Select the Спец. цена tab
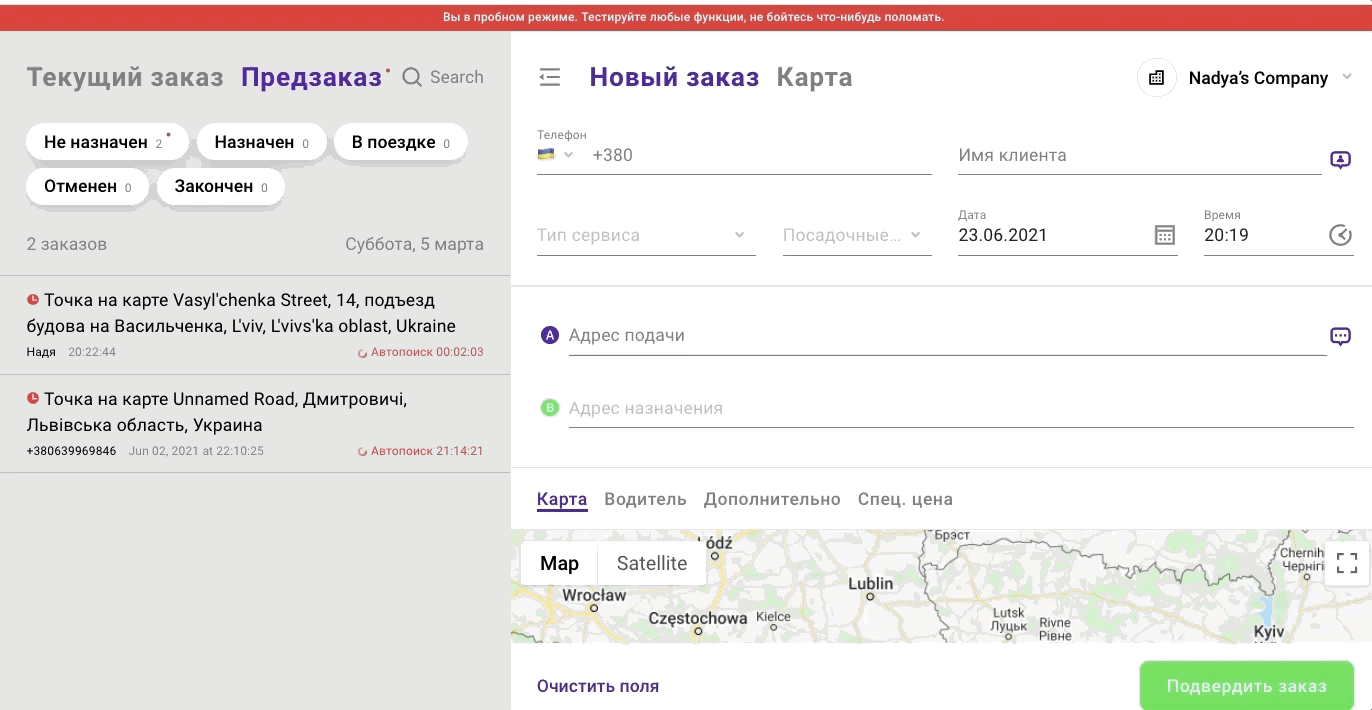The image size is (1372, 710). point(905,499)
